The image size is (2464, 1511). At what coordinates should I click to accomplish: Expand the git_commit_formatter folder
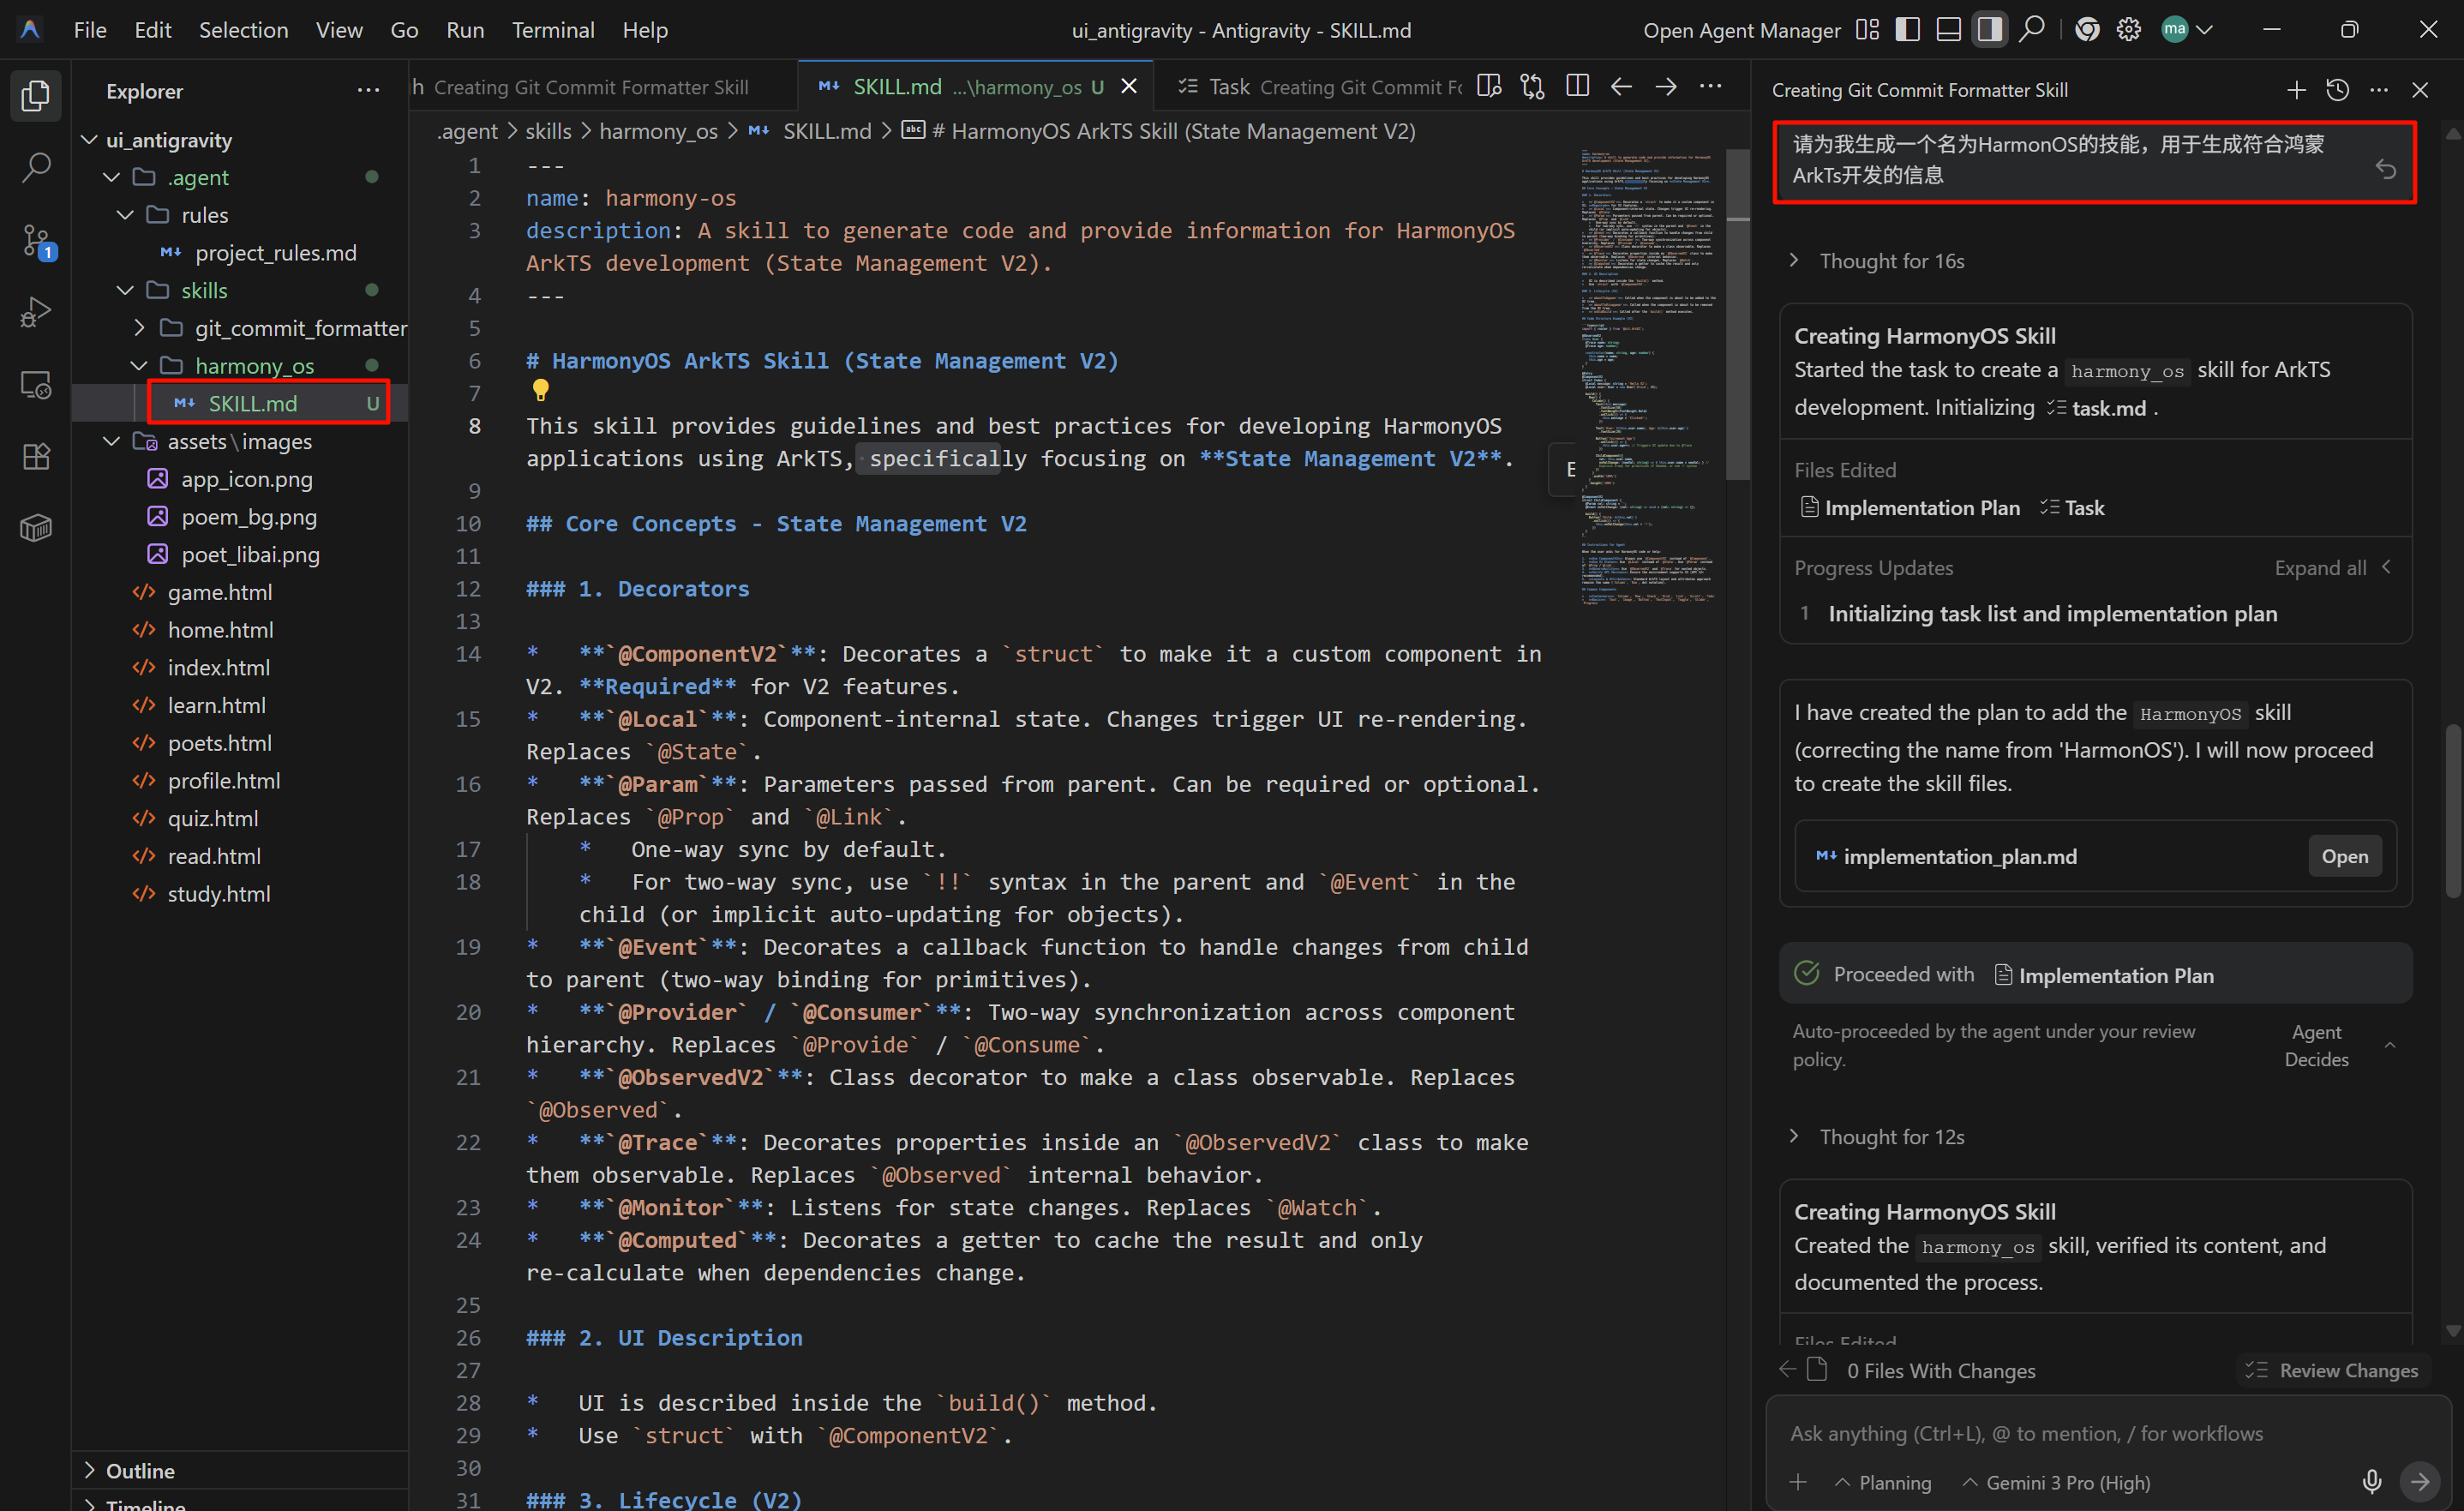click(138, 328)
